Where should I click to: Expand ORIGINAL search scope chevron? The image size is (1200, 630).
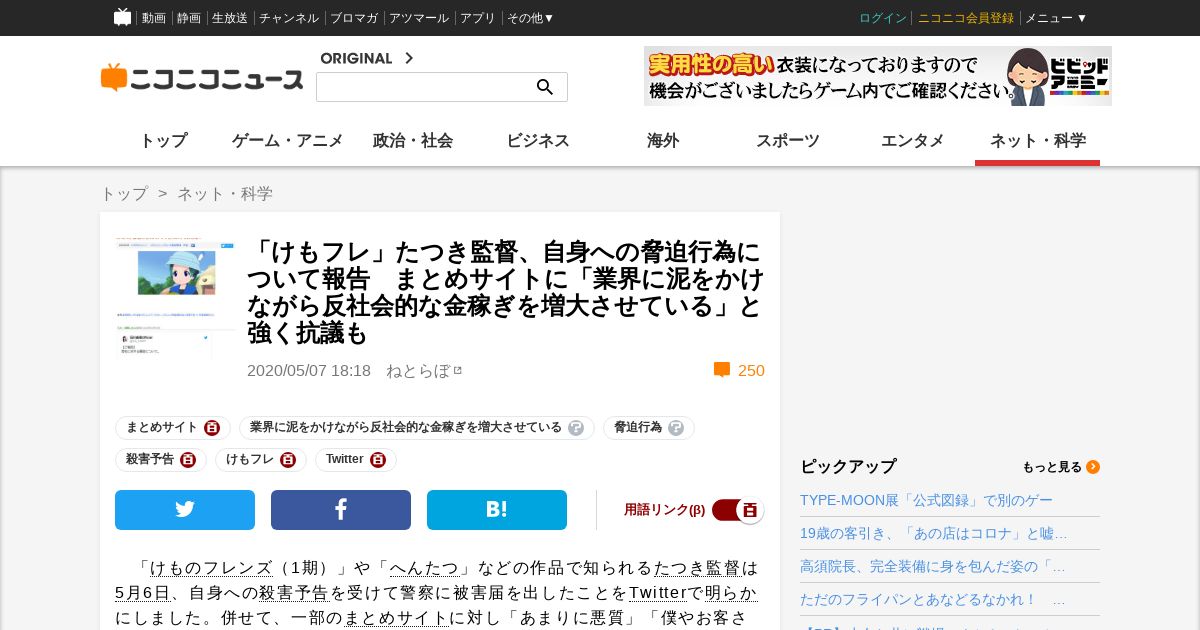click(x=408, y=58)
